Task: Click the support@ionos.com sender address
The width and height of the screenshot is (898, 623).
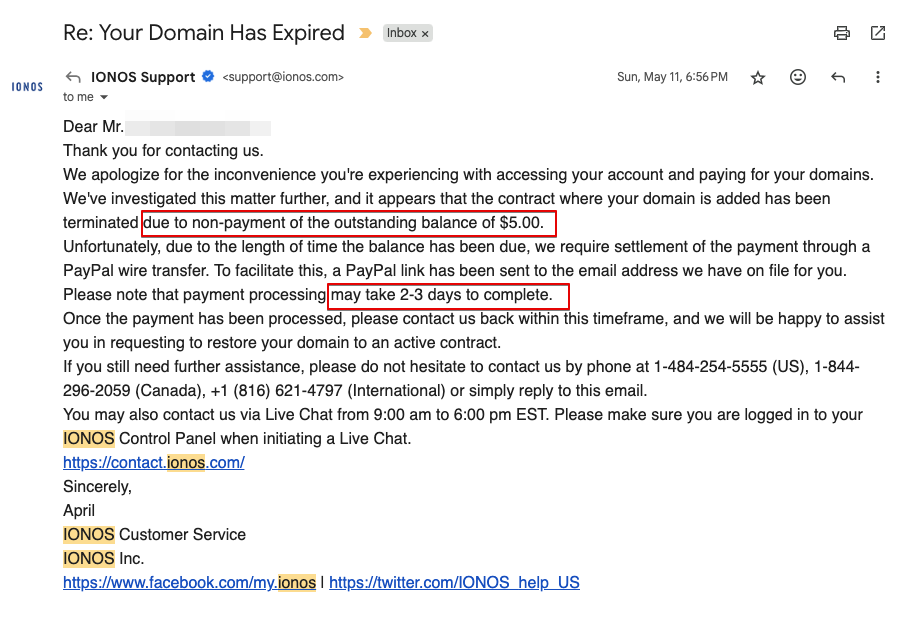Action: 283,77
